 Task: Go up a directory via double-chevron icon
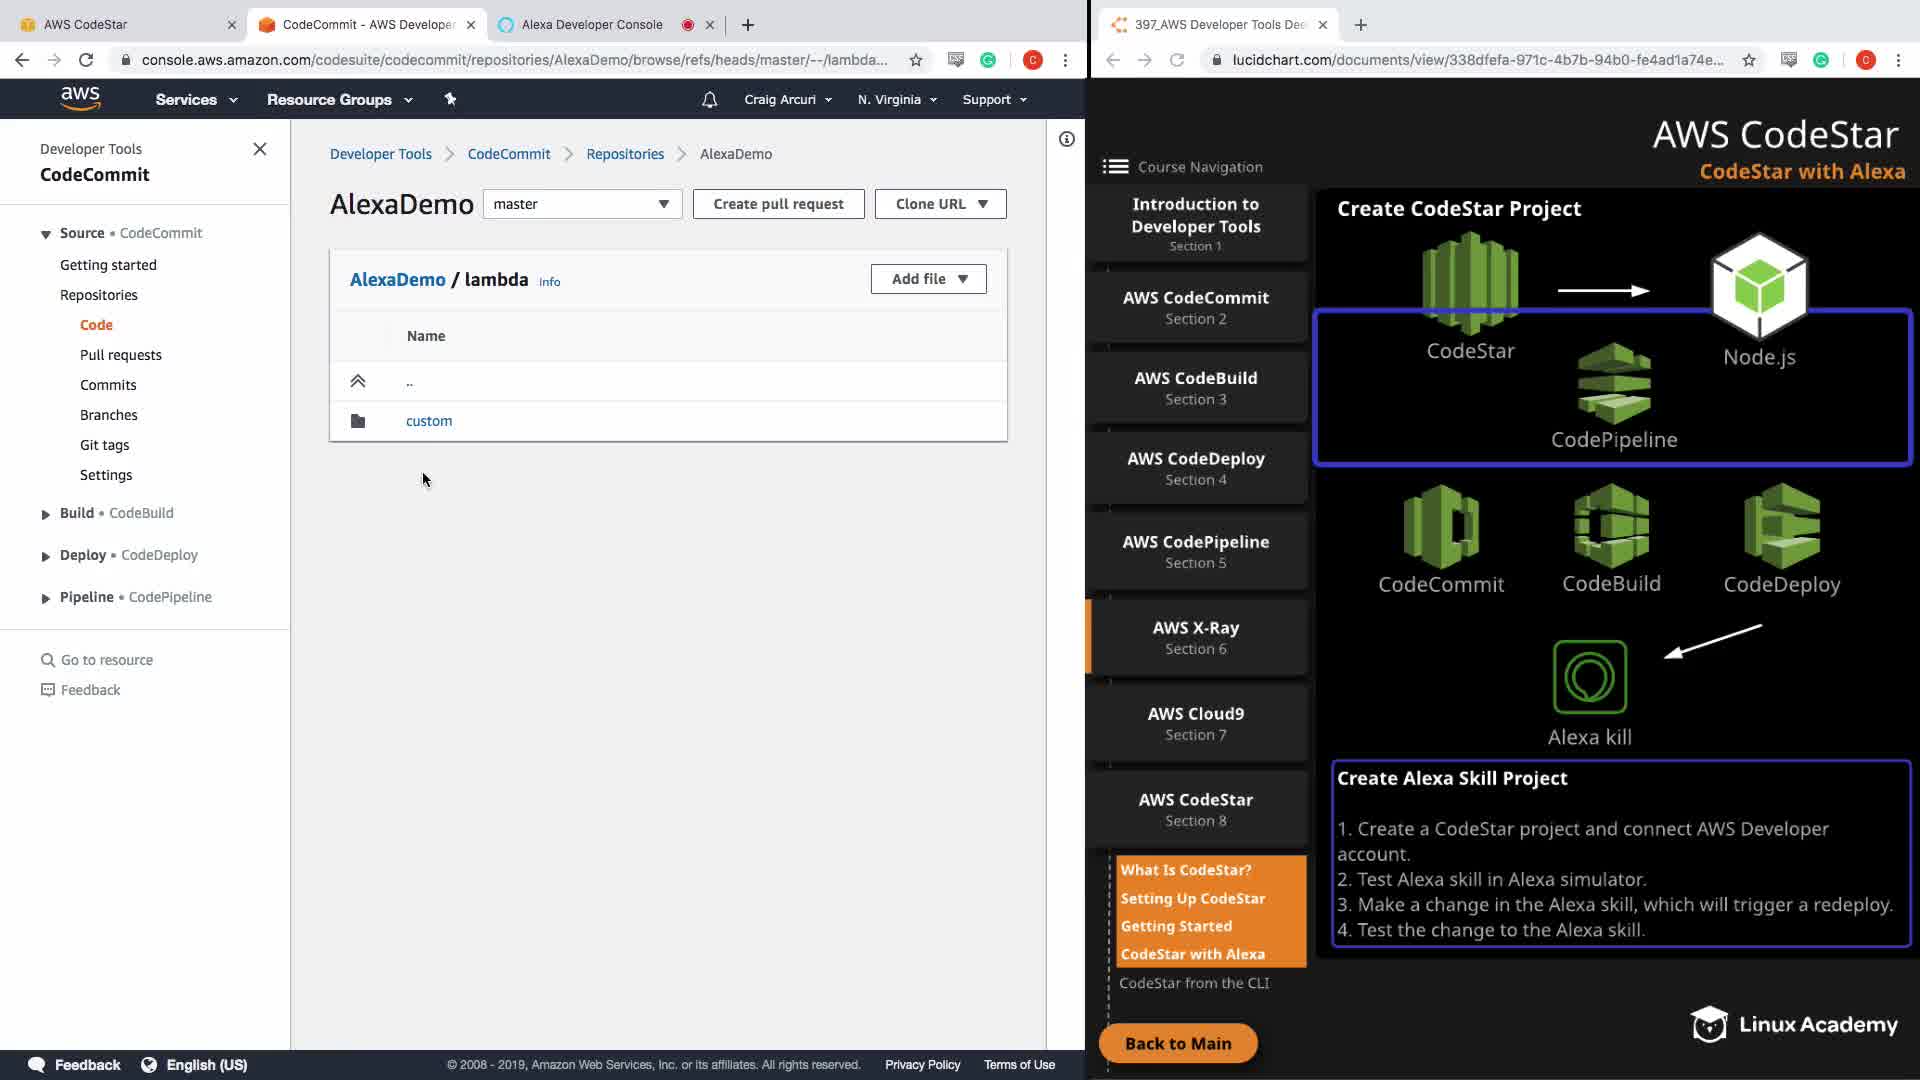358,381
